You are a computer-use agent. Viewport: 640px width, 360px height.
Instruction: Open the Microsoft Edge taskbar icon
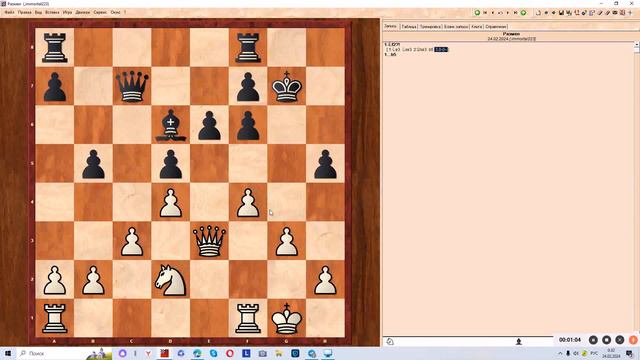pos(197,353)
